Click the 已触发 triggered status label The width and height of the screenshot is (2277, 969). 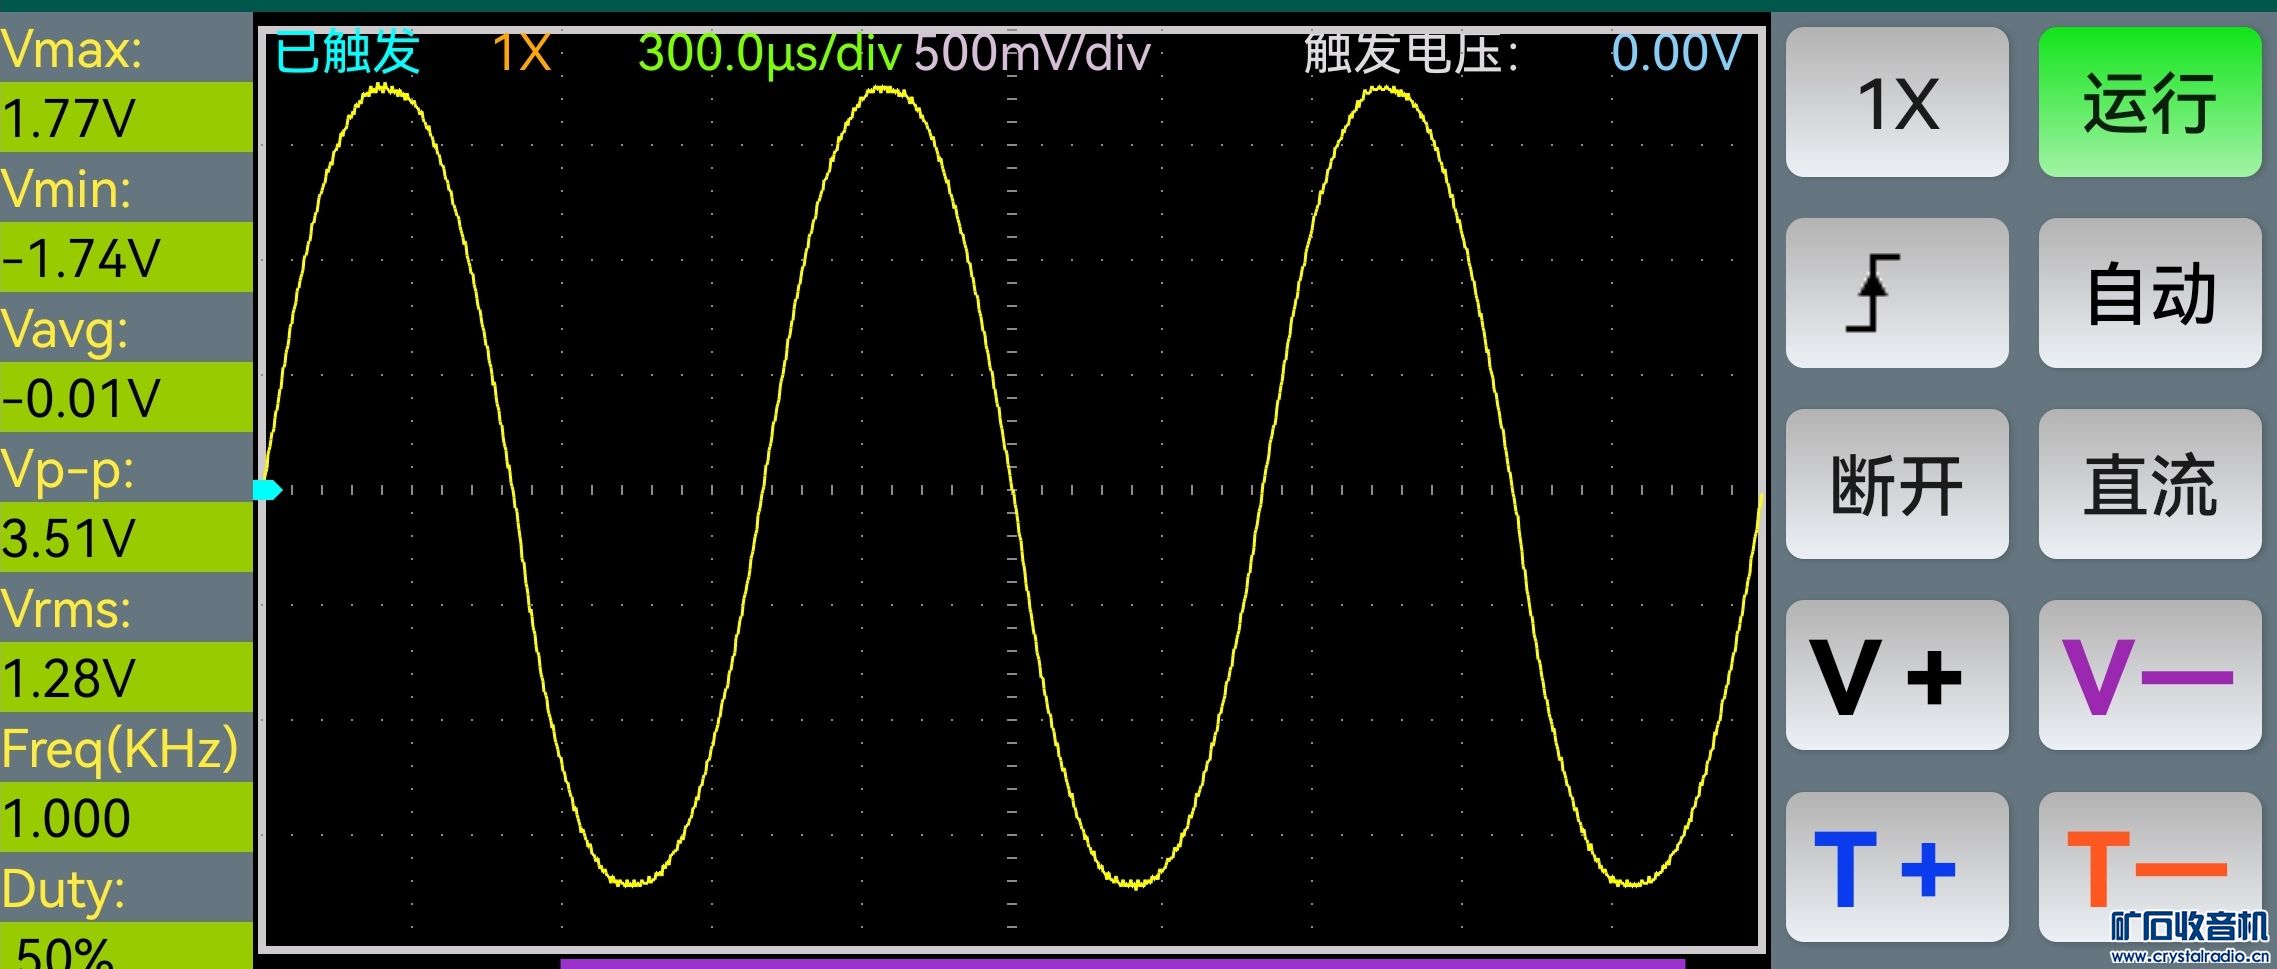tap(347, 52)
